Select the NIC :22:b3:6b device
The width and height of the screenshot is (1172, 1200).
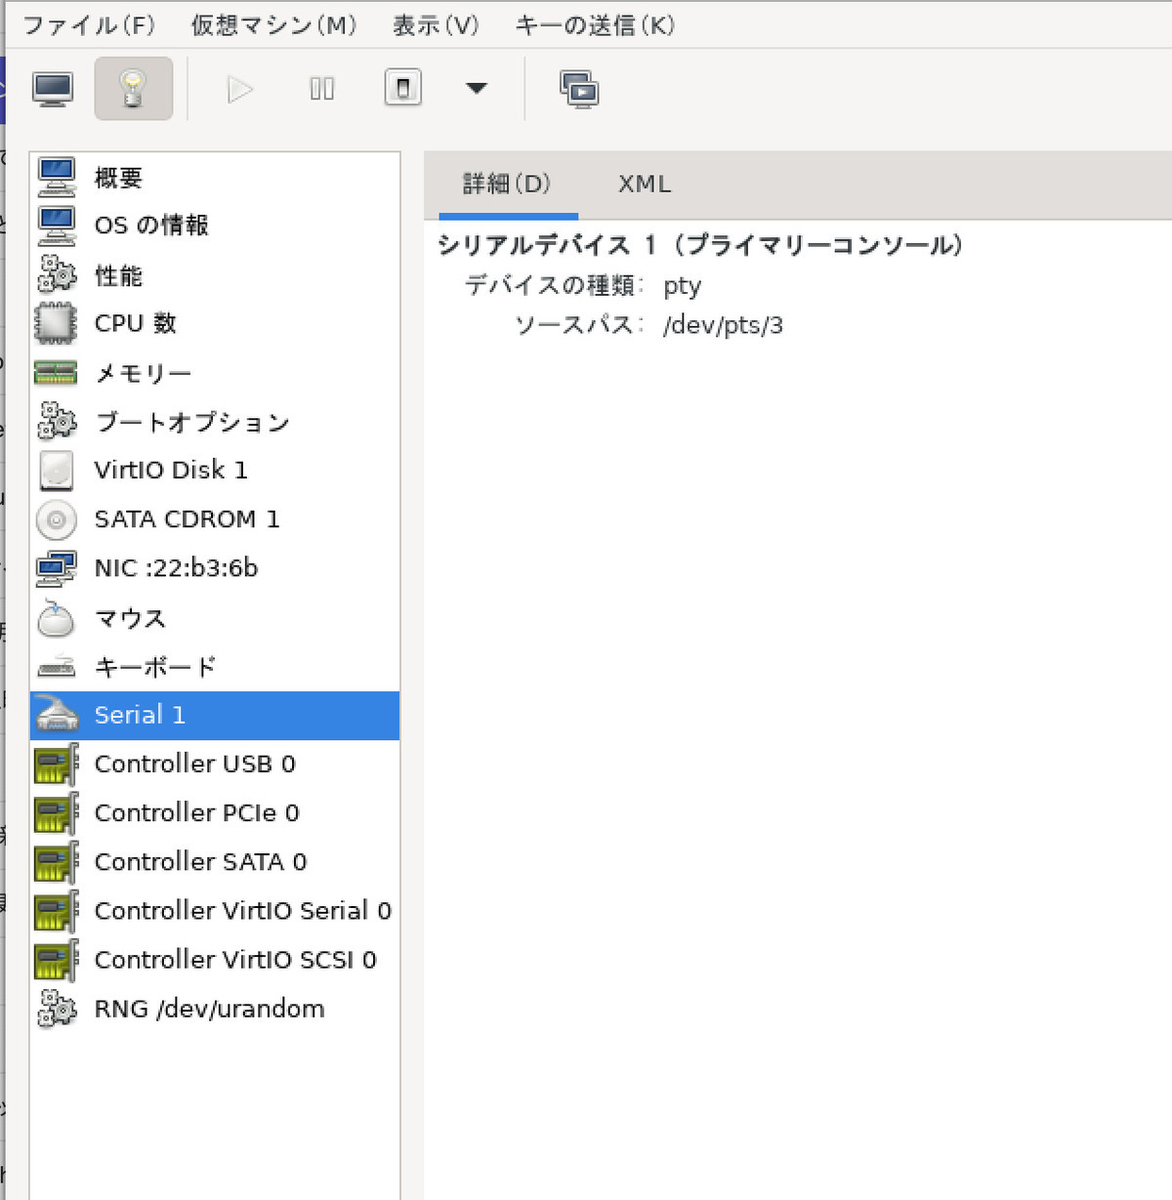(x=176, y=568)
